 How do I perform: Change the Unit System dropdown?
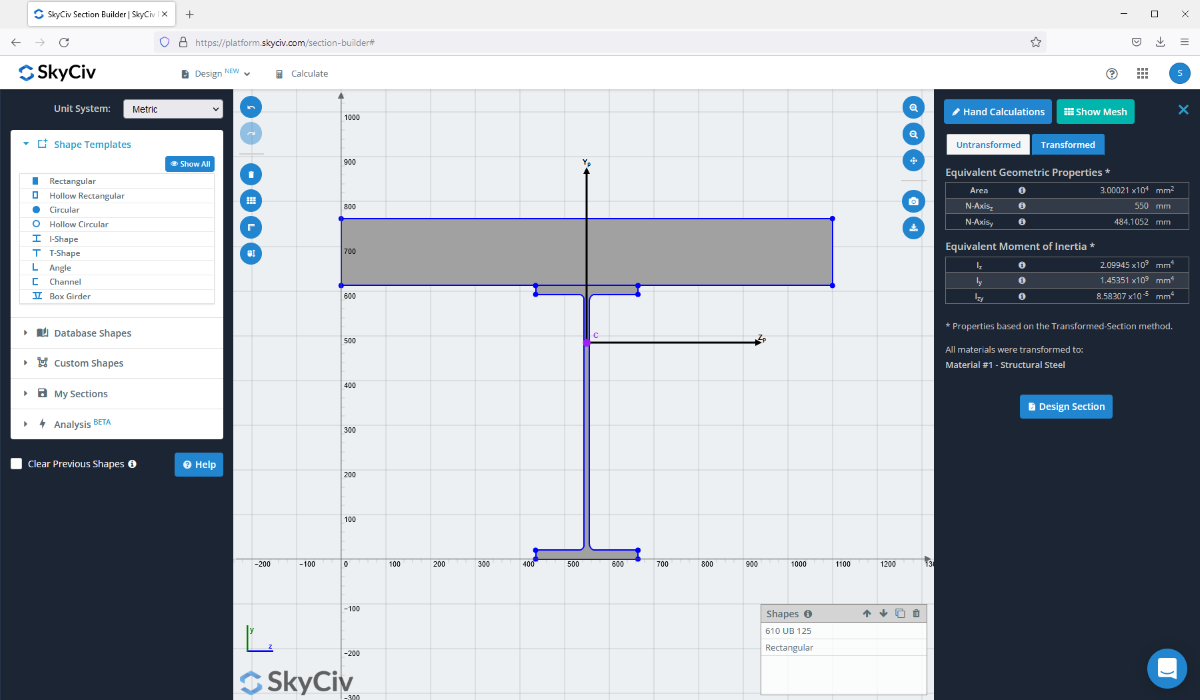tap(173, 108)
